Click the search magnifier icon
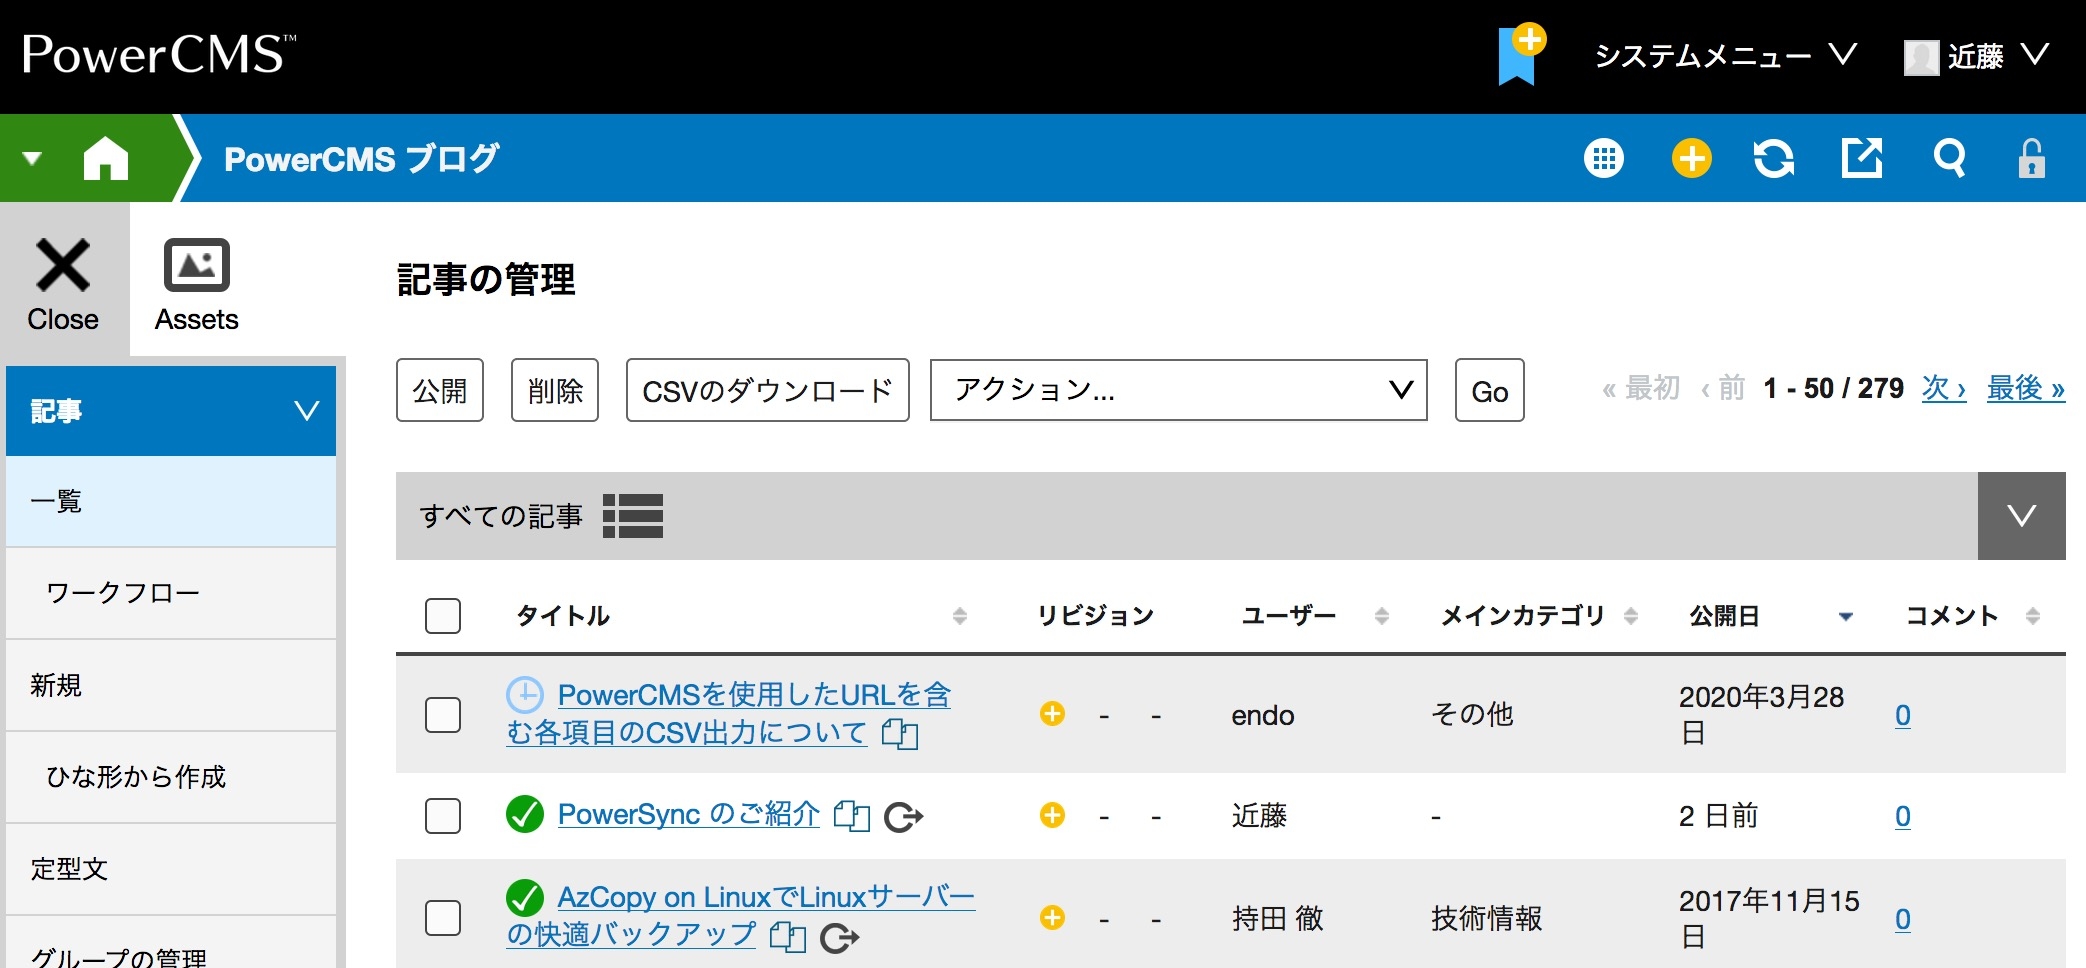 tap(1949, 158)
